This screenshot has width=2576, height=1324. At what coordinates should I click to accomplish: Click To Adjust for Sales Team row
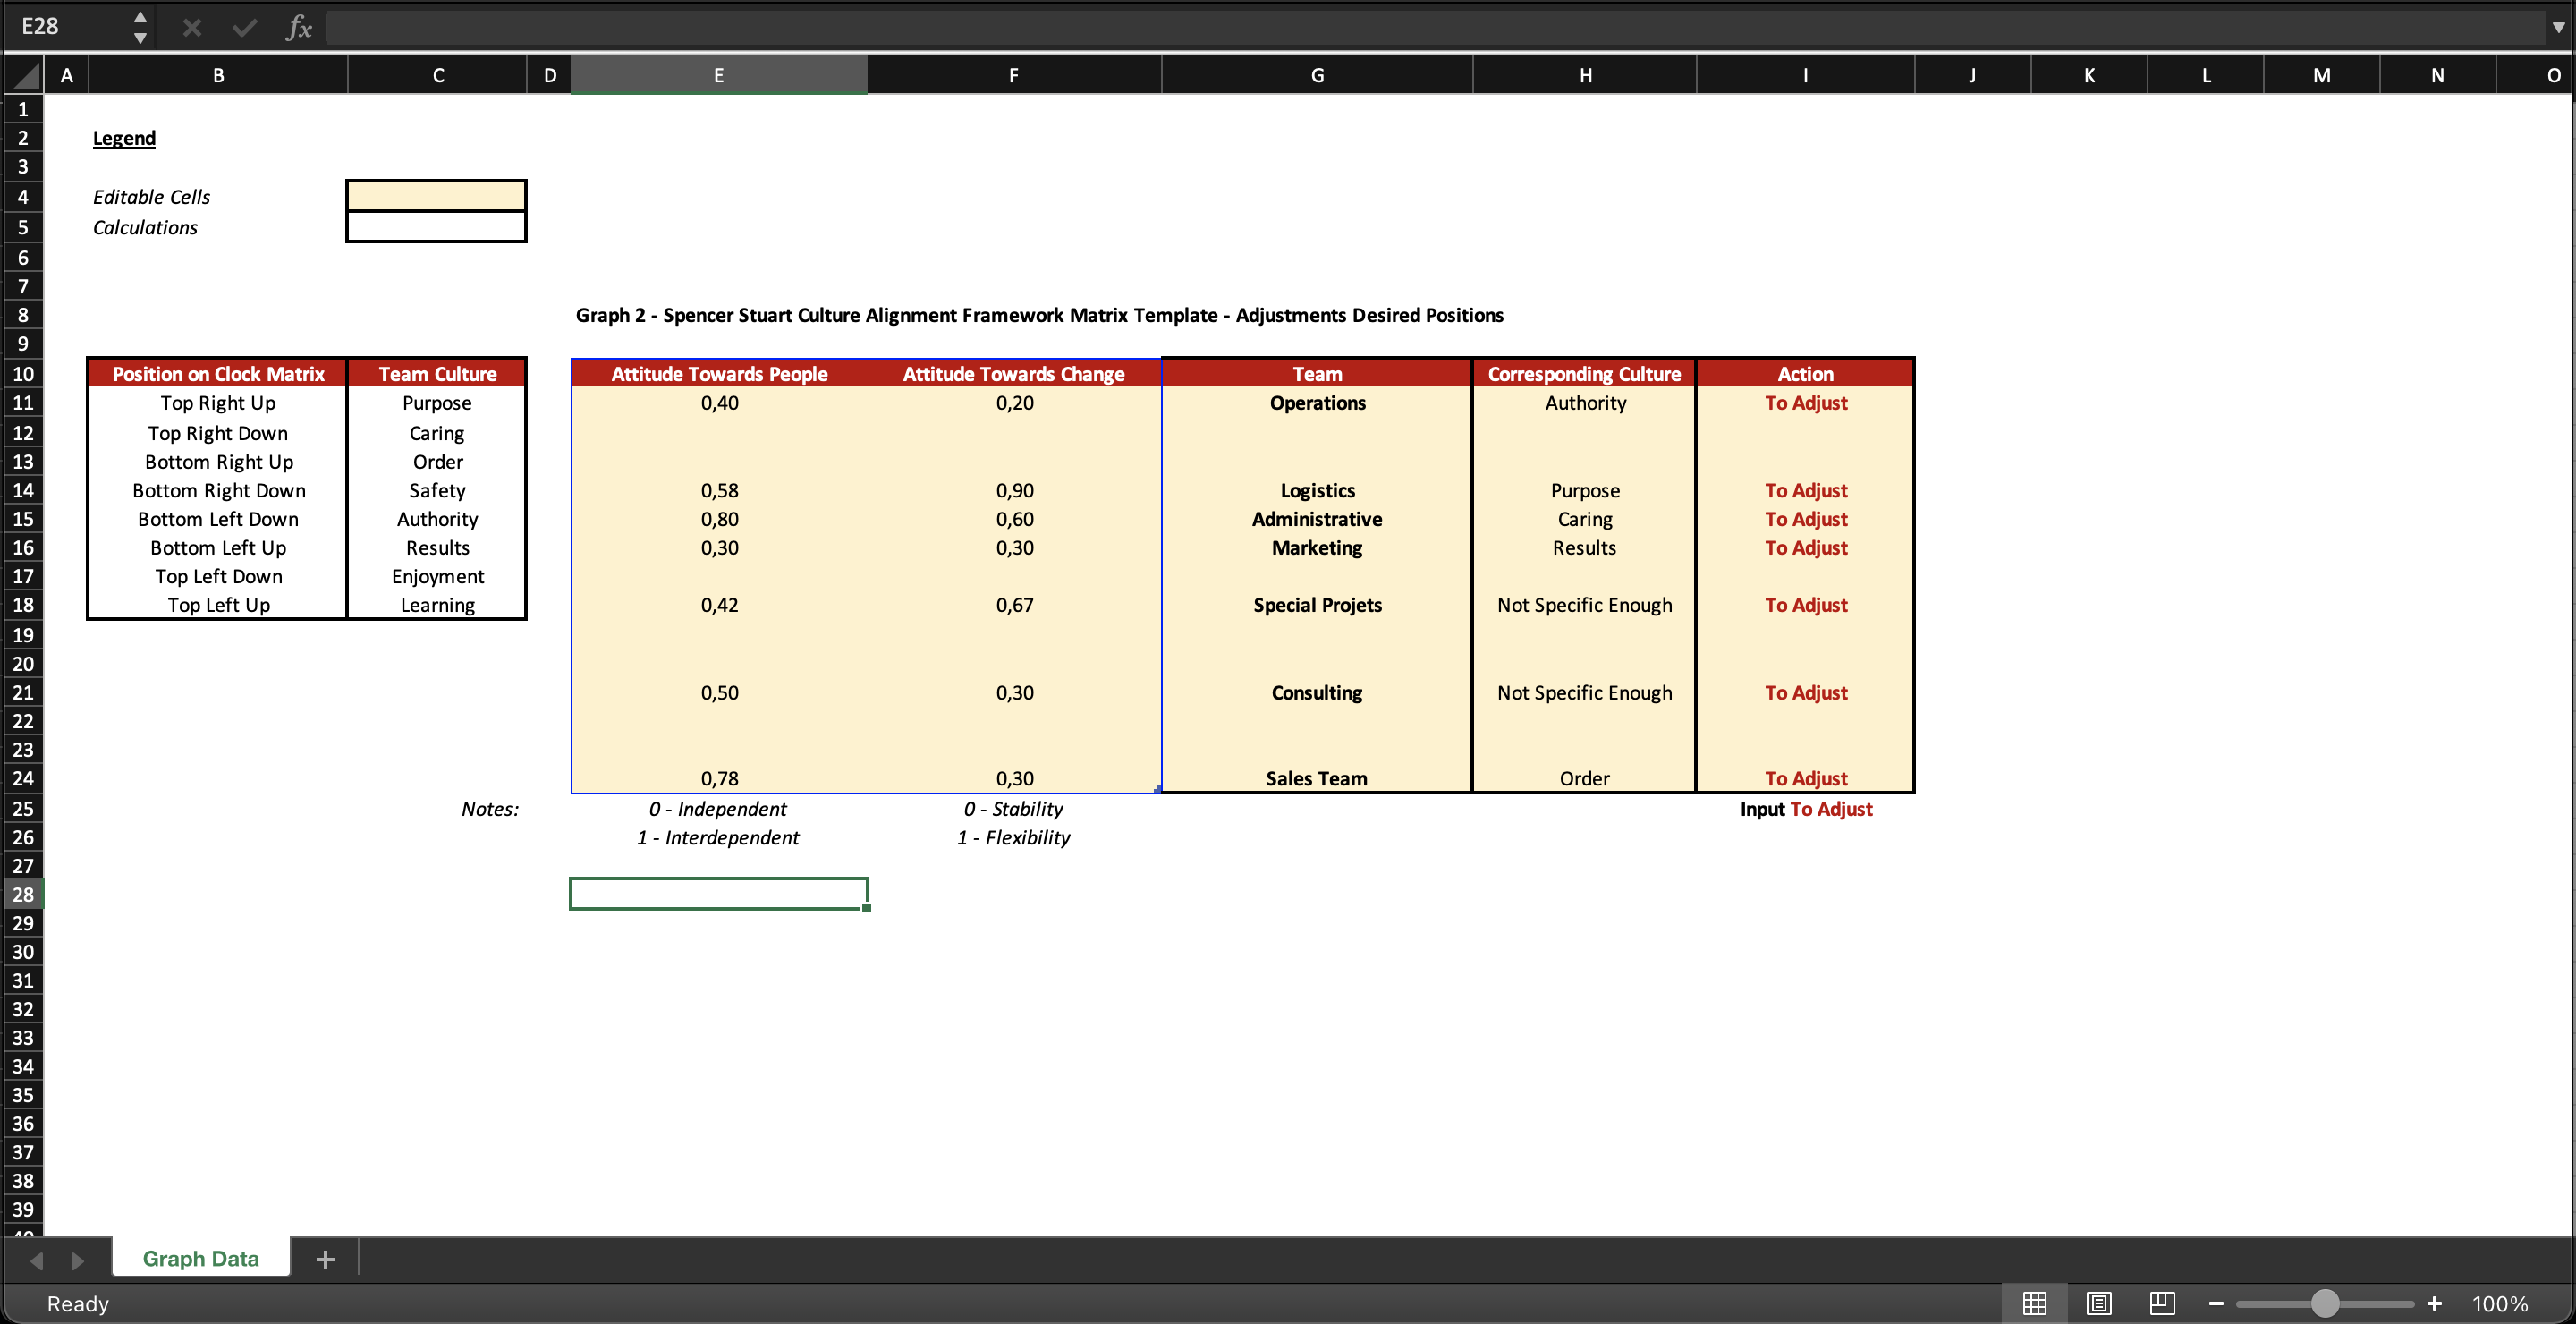1805,778
